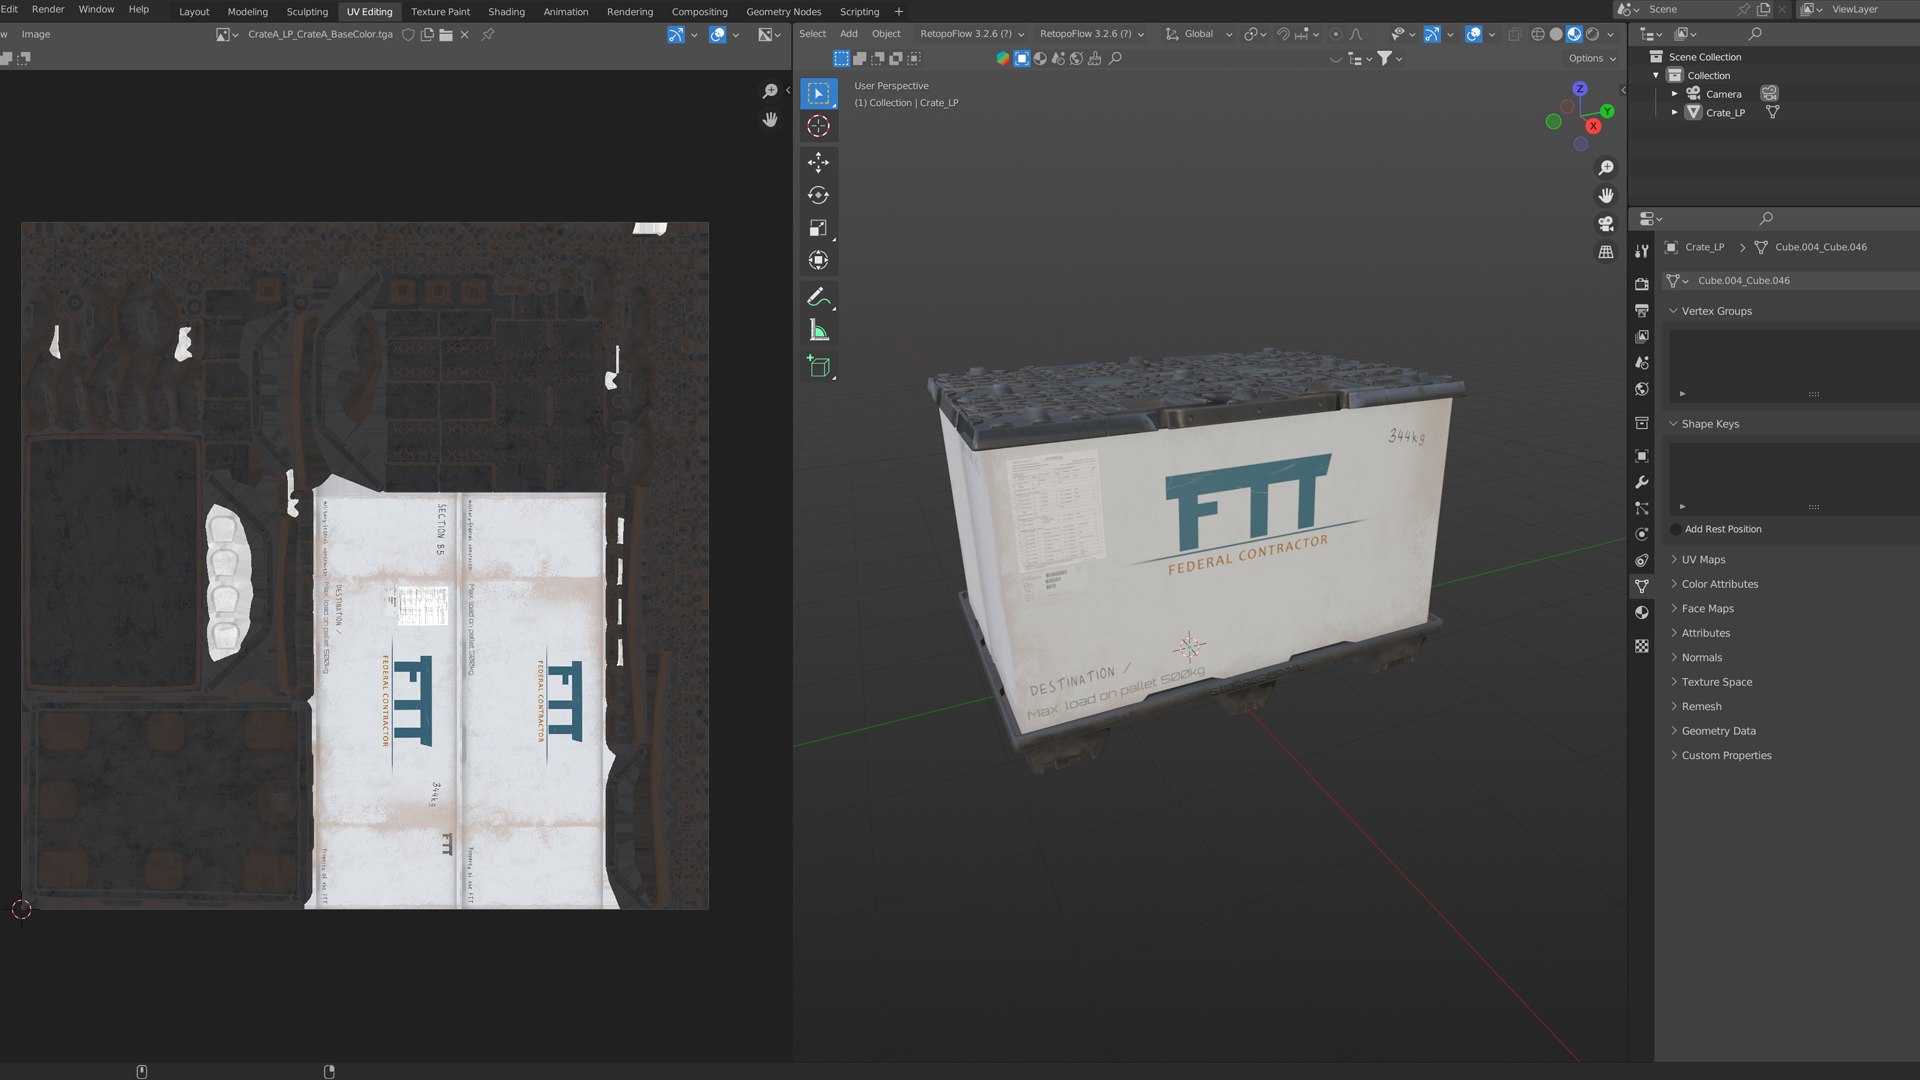Toggle proportional editing in viewport header

click(1336, 34)
